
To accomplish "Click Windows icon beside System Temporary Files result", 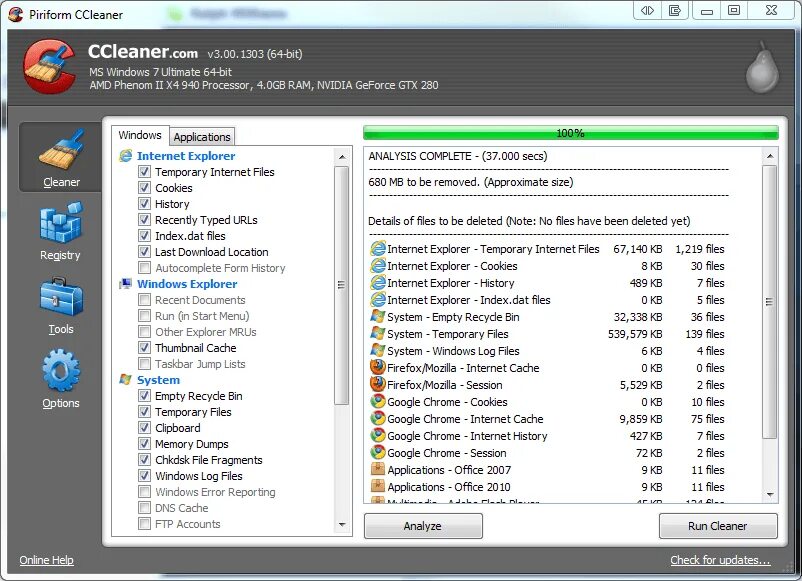I will [377, 333].
